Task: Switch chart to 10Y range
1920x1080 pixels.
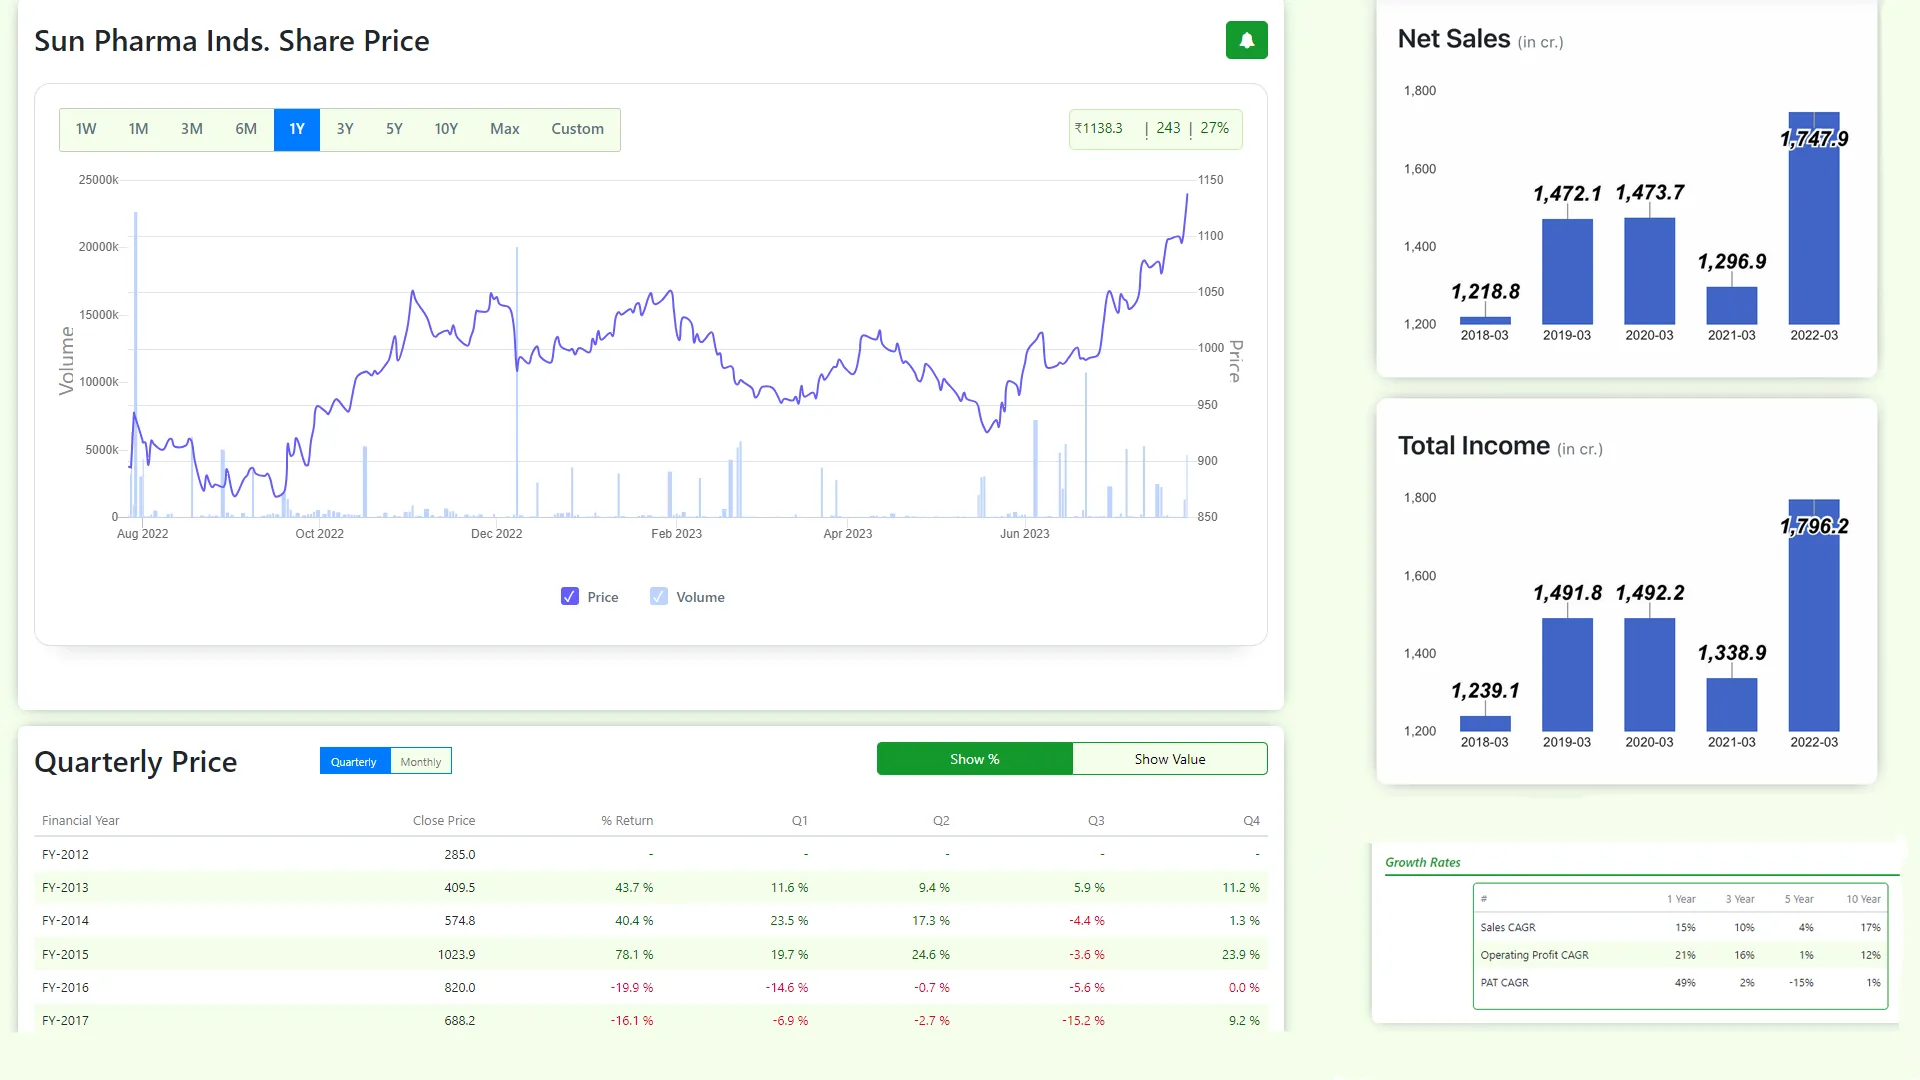Action: [x=446, y=129]
